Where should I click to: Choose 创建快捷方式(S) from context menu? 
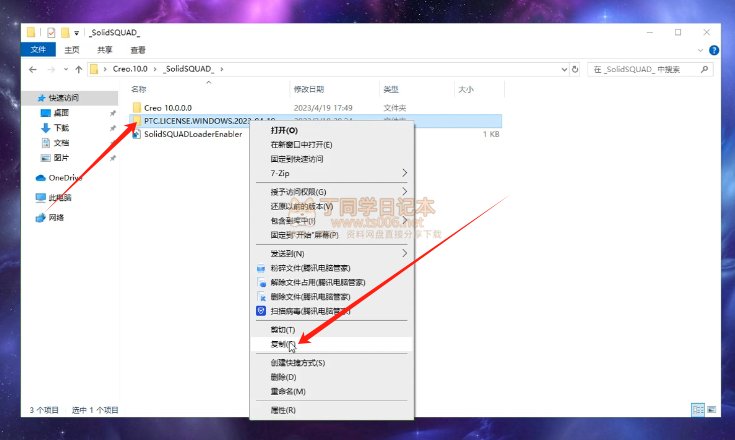(332, 363)
